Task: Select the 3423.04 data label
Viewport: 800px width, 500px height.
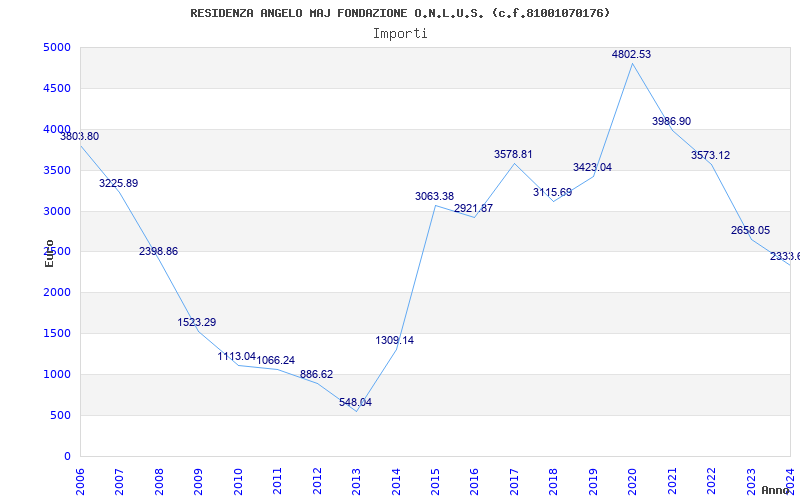Action: 592,167
